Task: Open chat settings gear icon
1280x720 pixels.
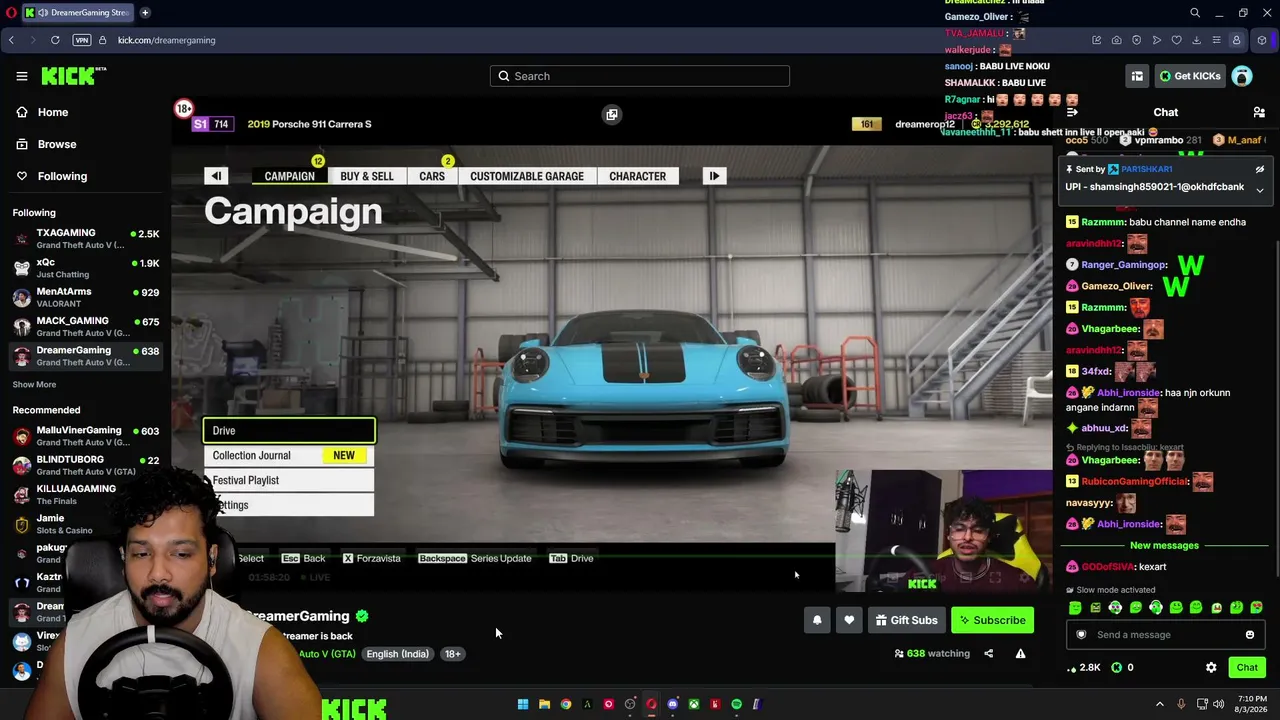Action: 1211,667
